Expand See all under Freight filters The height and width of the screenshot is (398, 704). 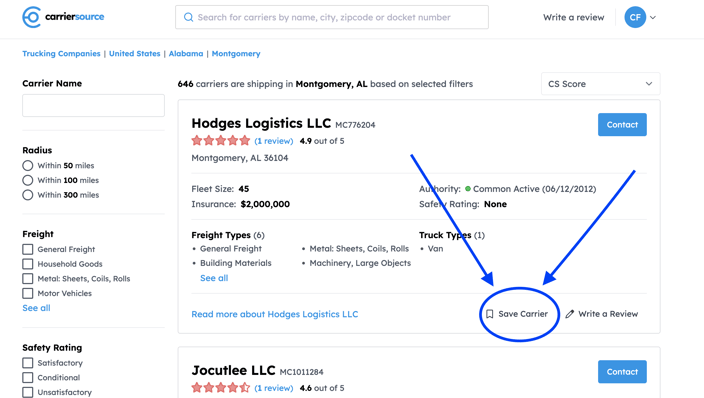(36, 308)
